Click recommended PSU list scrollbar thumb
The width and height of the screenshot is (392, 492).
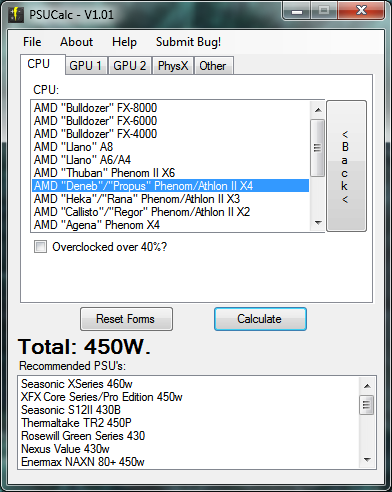tap(367, 405)
